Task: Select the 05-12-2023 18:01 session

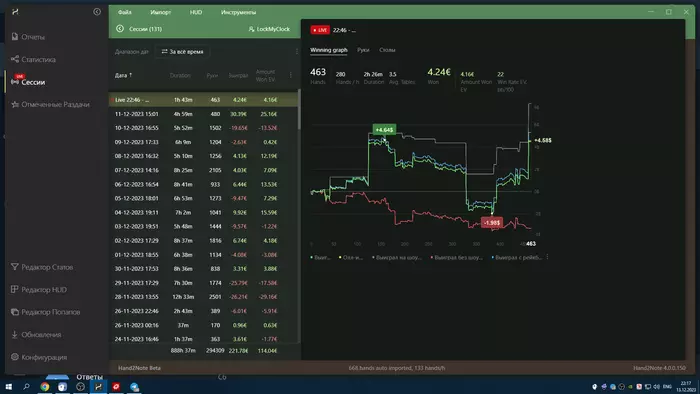Action: [203, 198]
